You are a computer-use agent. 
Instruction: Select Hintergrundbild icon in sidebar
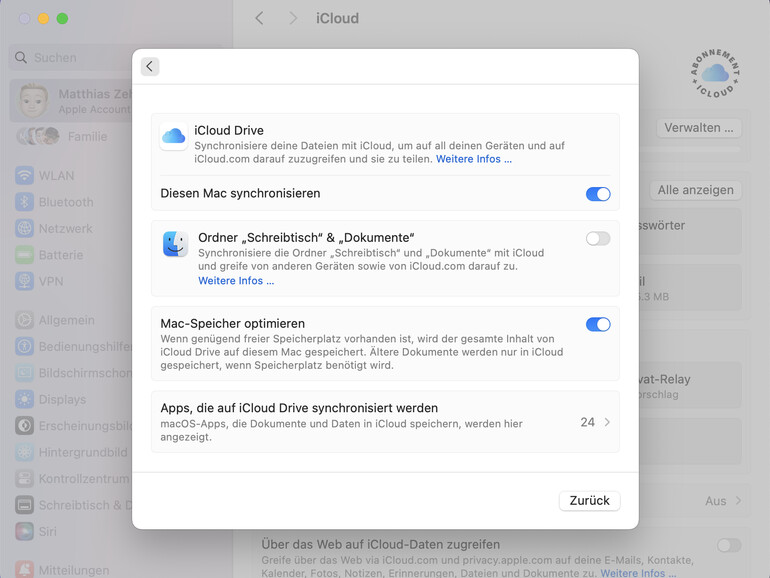click(24, 452)
